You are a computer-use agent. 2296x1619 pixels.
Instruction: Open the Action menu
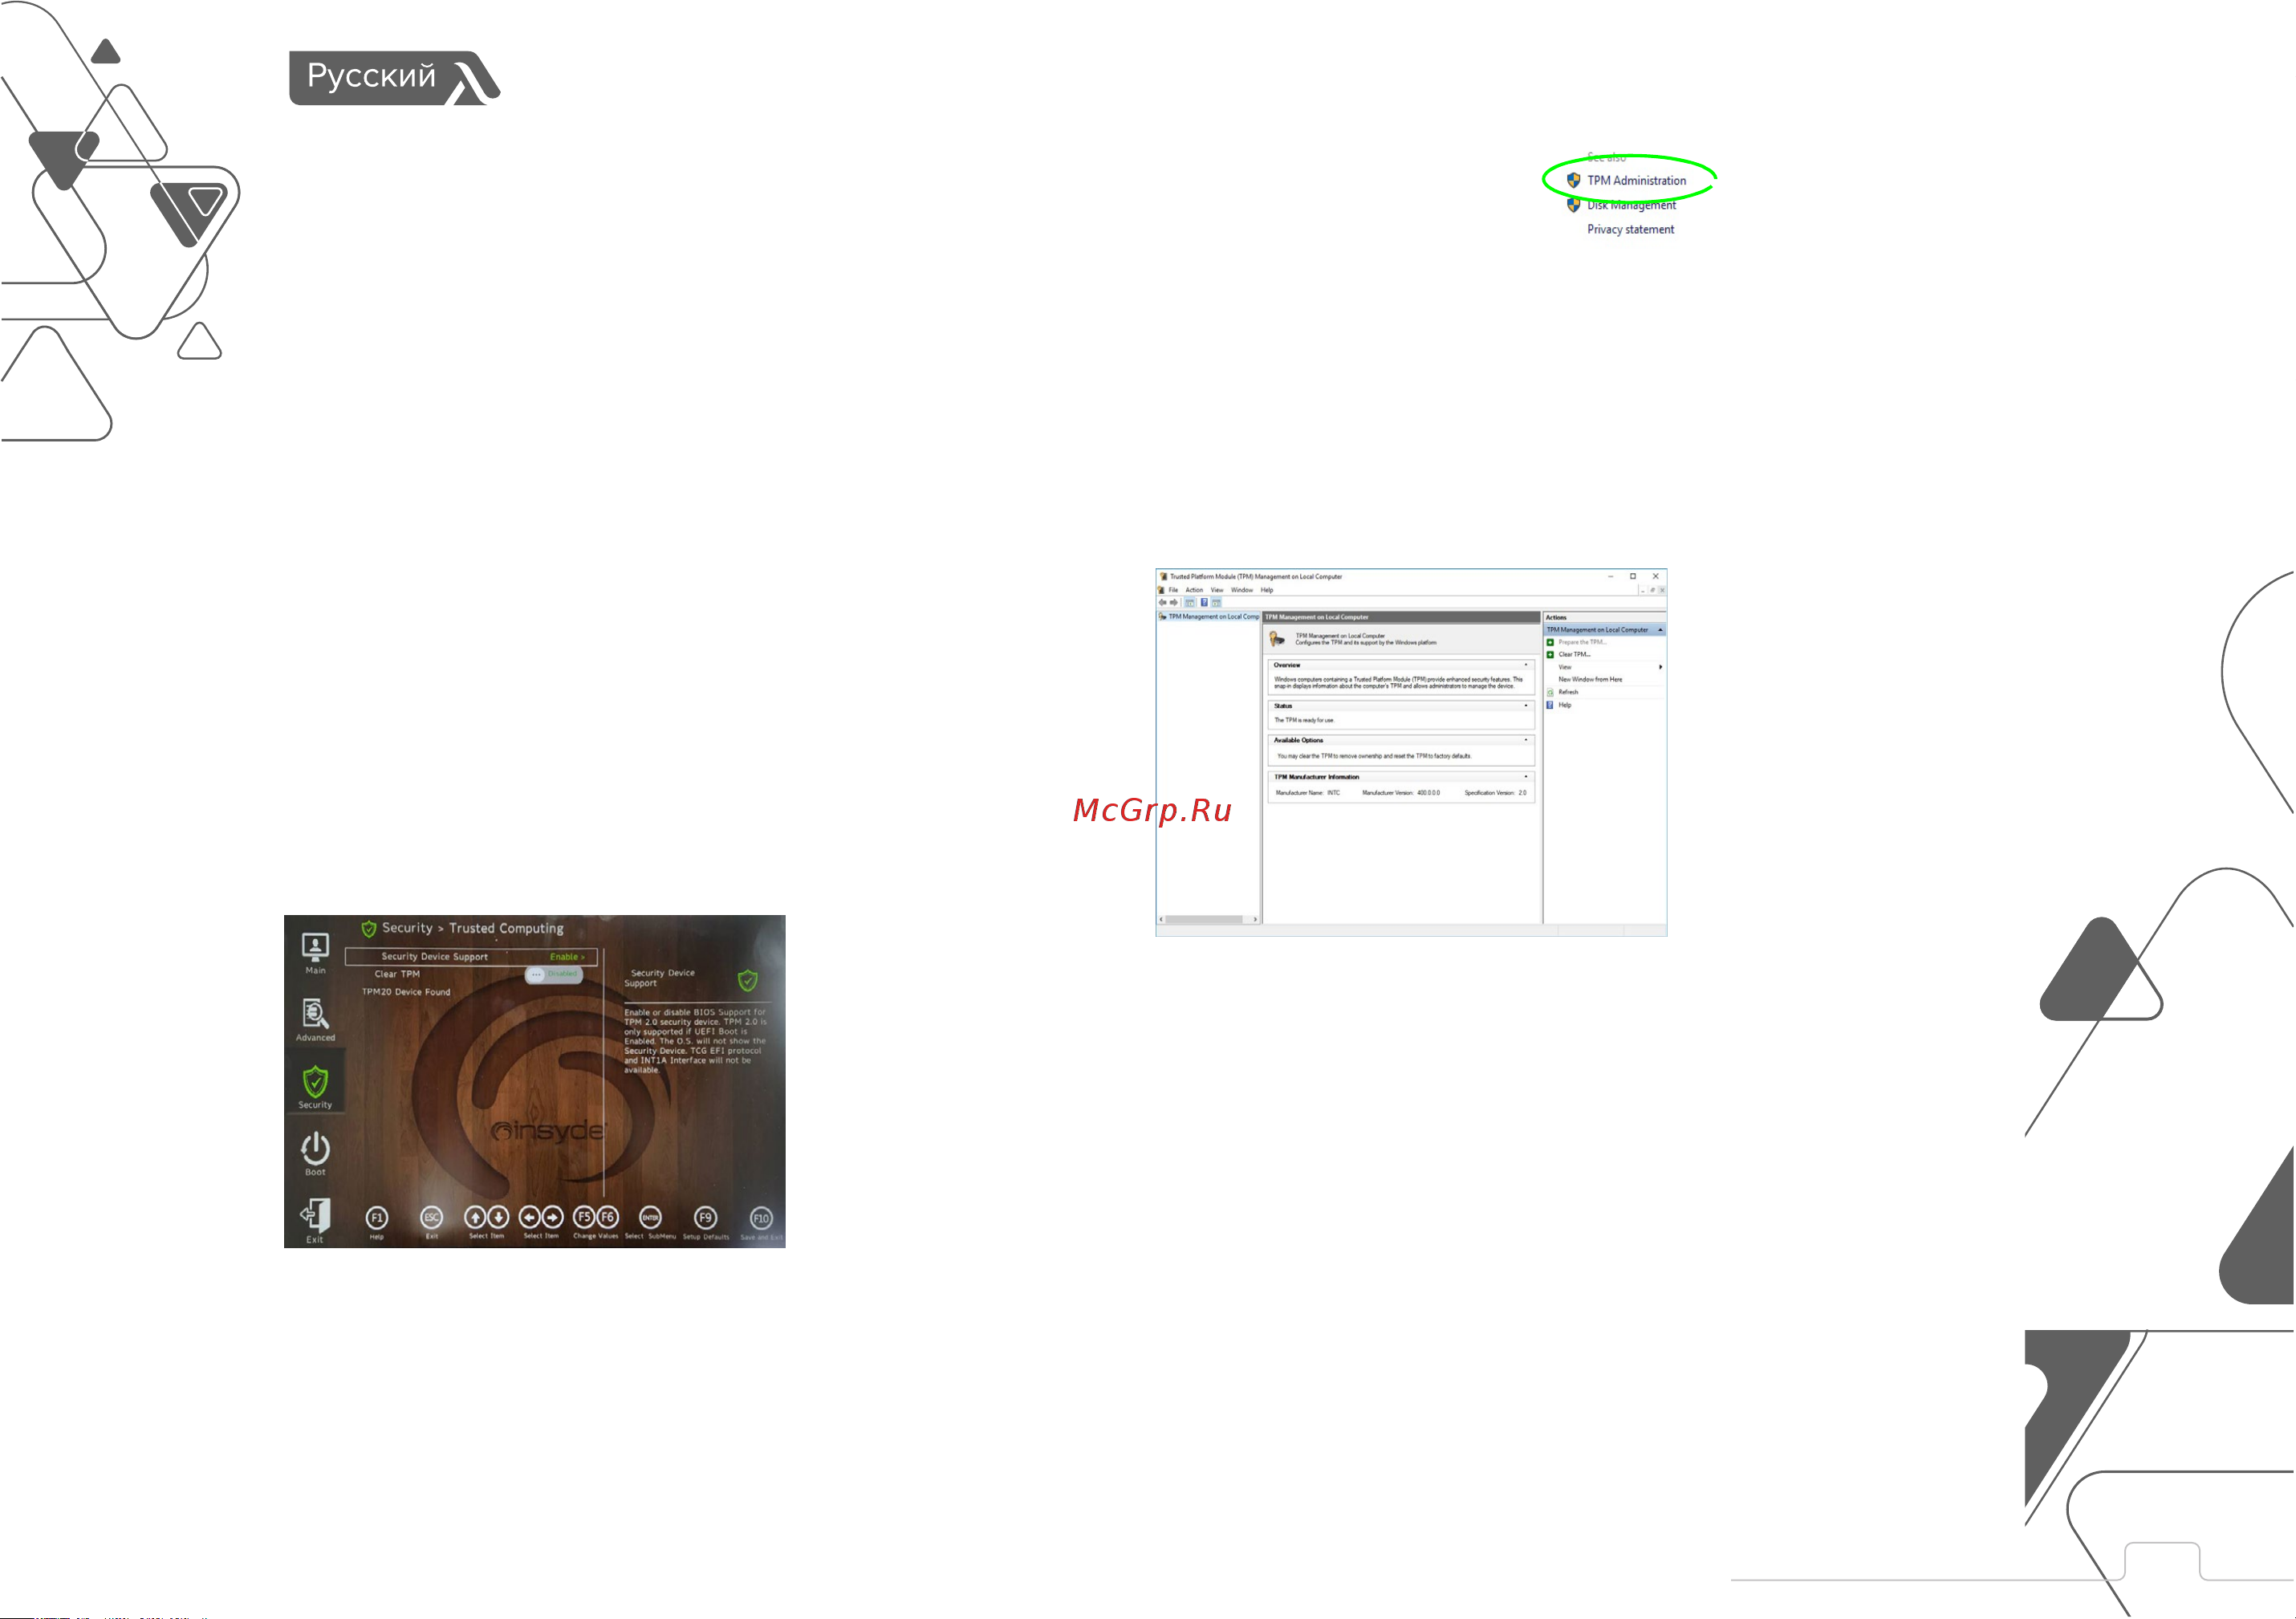1194,590
